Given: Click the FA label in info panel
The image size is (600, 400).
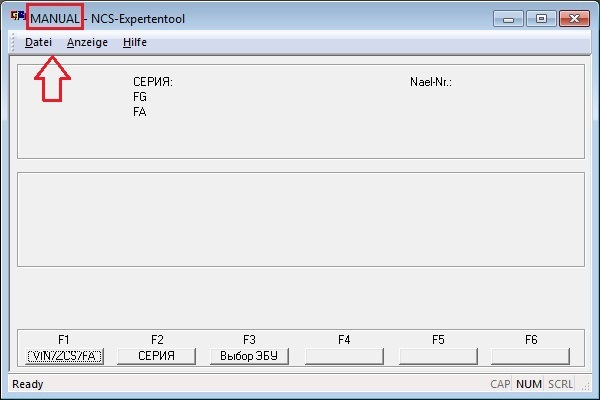Looking at the screenshot, I should [140, 112].
